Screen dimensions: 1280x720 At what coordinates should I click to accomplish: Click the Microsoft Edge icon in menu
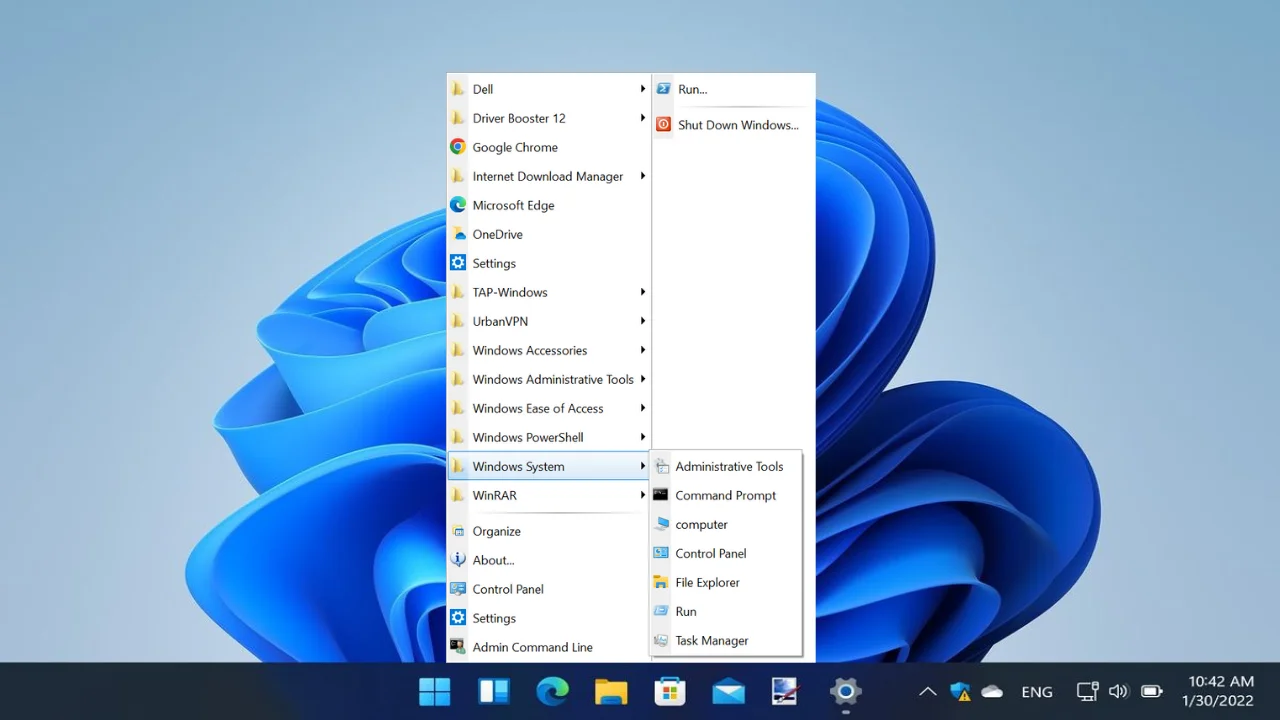[458, 205]
